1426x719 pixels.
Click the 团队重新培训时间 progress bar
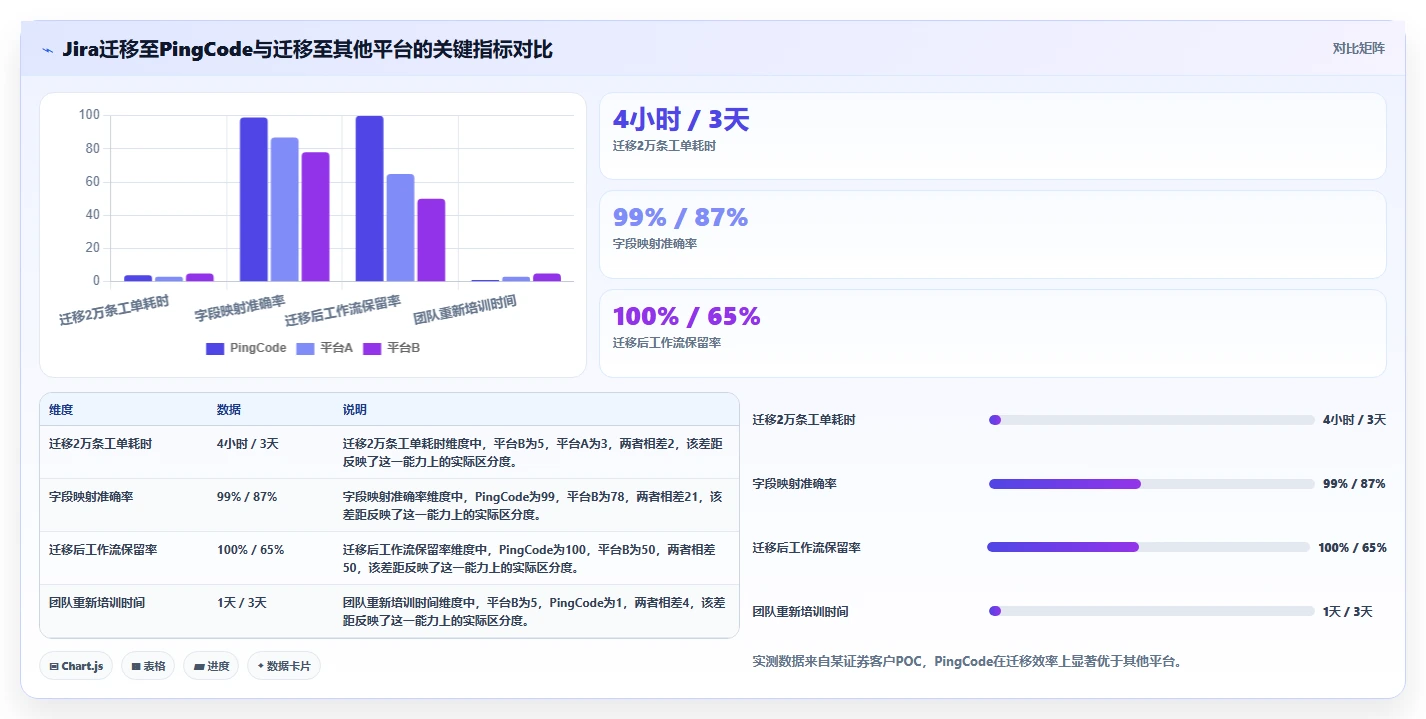1151,611
